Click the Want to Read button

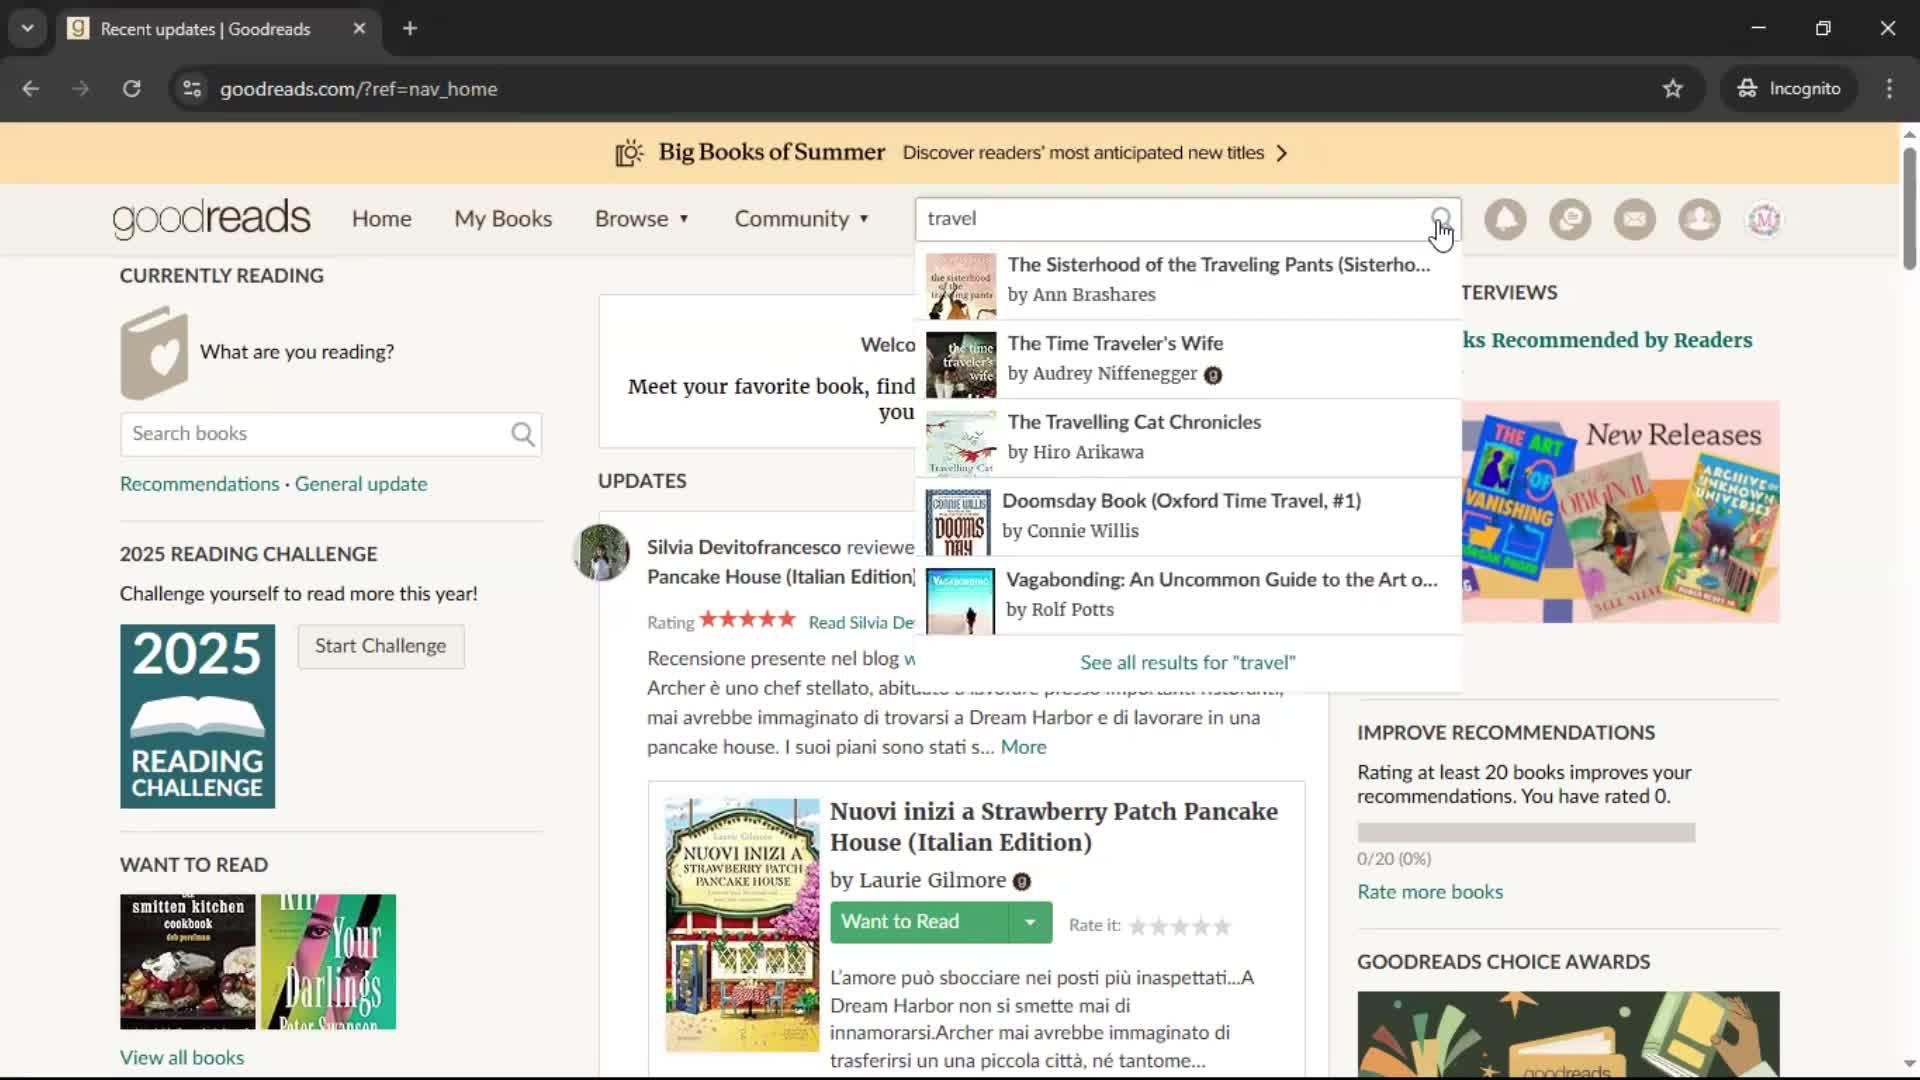pyautogui.click(x=919, y=922)
